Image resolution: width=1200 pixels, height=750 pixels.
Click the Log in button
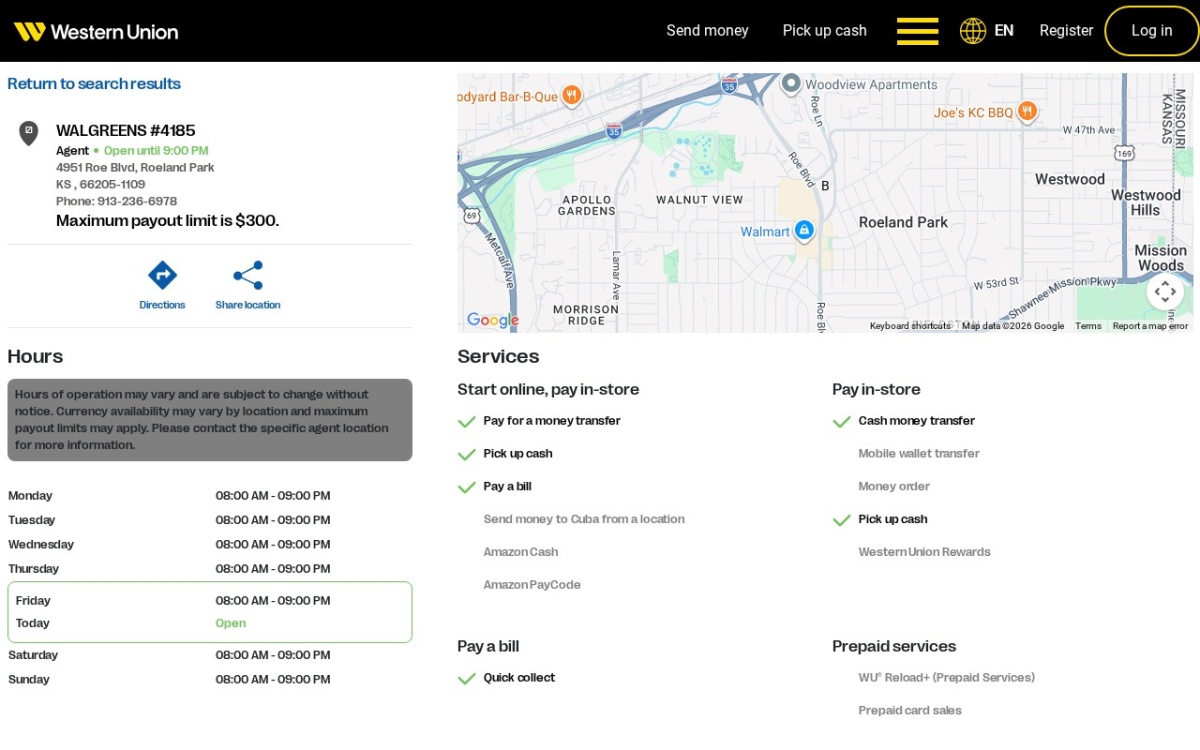pyautogui.click(x=1151, y=31)
